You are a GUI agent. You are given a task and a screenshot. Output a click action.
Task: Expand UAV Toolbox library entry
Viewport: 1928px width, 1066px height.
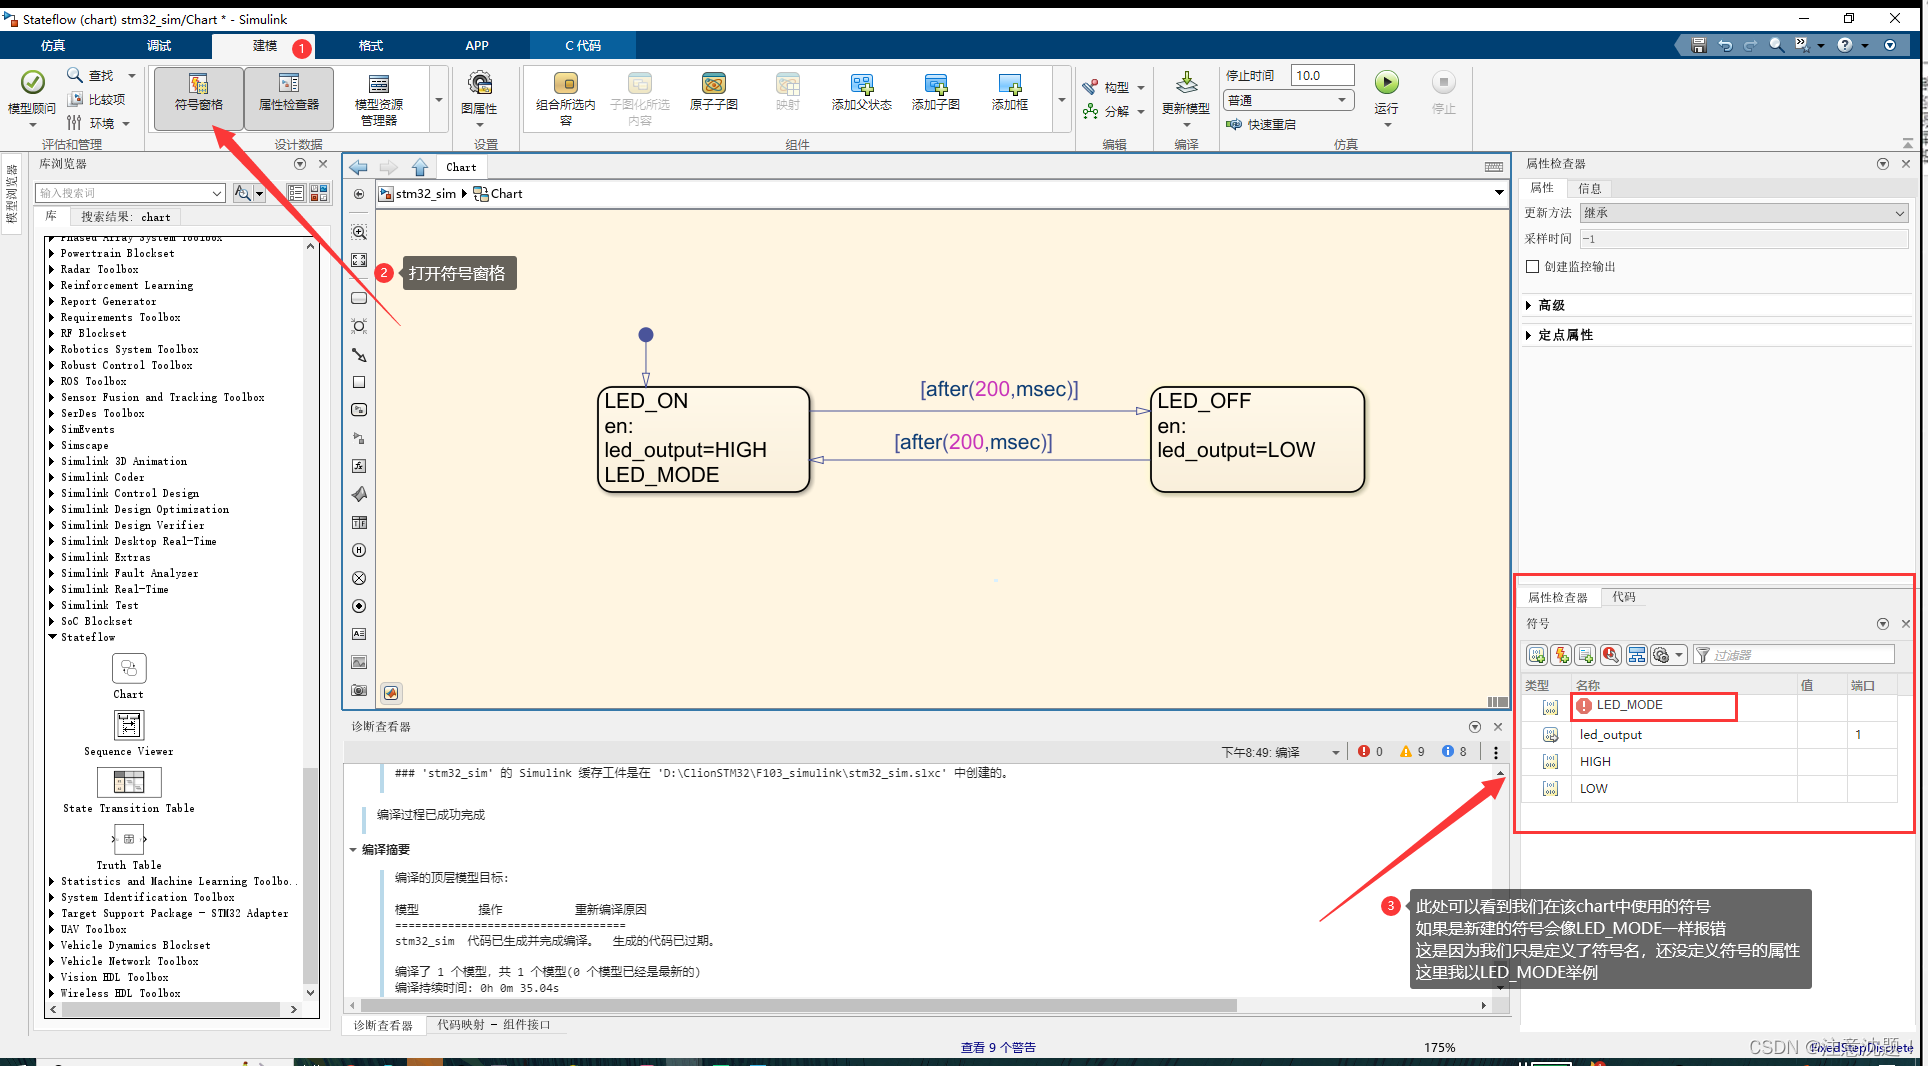point(52,929)
